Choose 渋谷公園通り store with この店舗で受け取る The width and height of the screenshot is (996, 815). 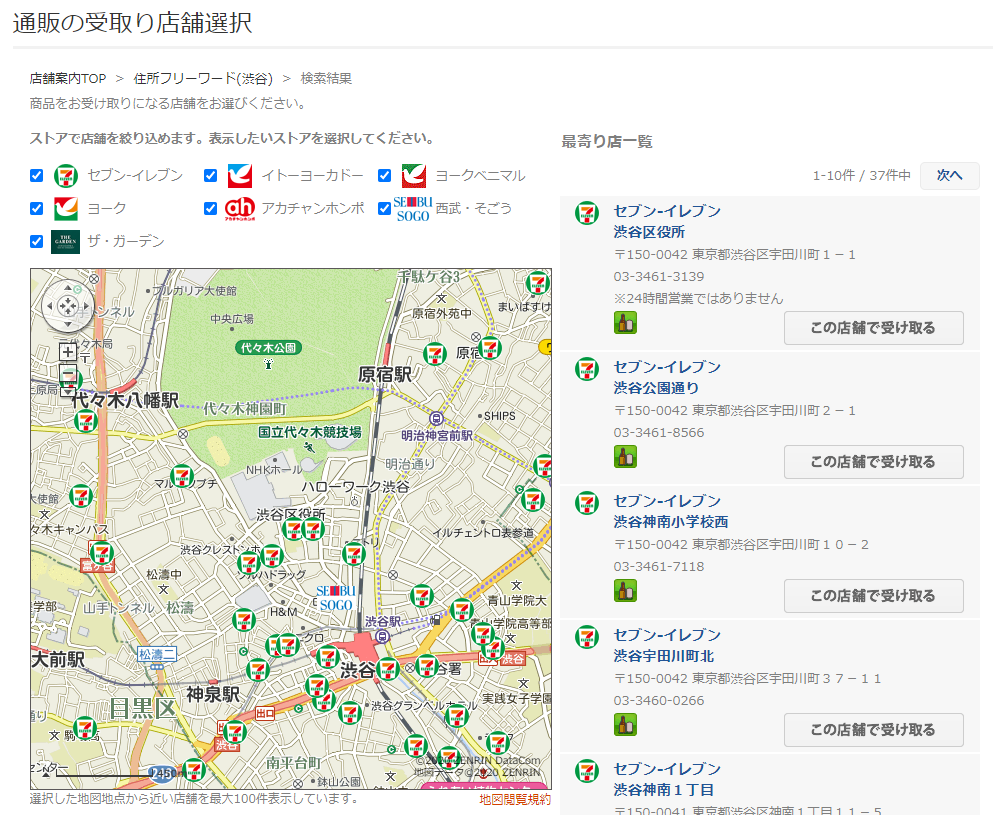873,462
